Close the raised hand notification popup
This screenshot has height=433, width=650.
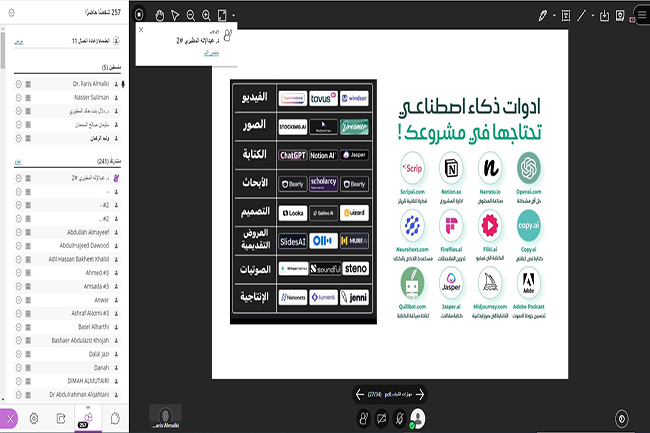[141, 30]
